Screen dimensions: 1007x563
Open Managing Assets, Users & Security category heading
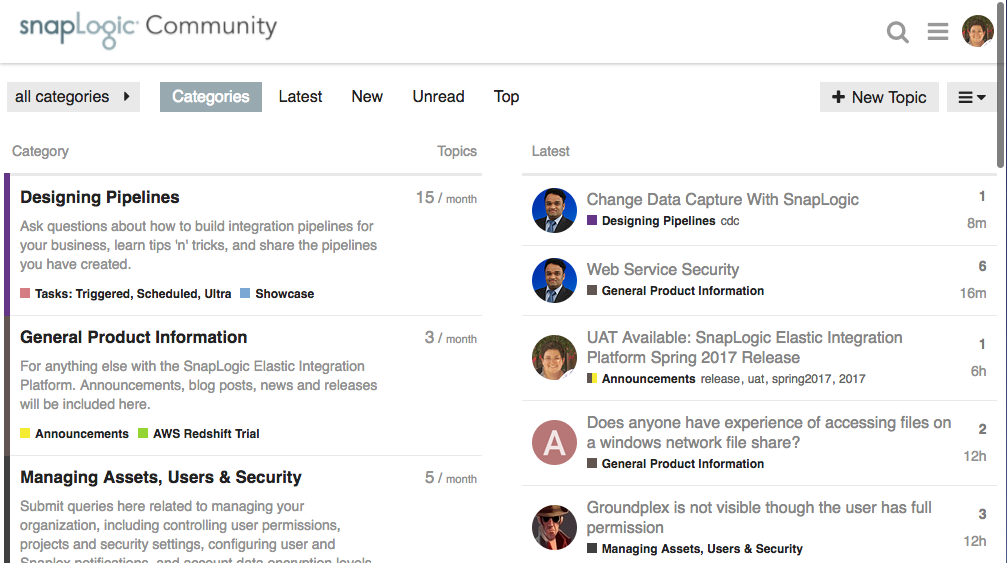pyautogui.click(x=161, y=477)
